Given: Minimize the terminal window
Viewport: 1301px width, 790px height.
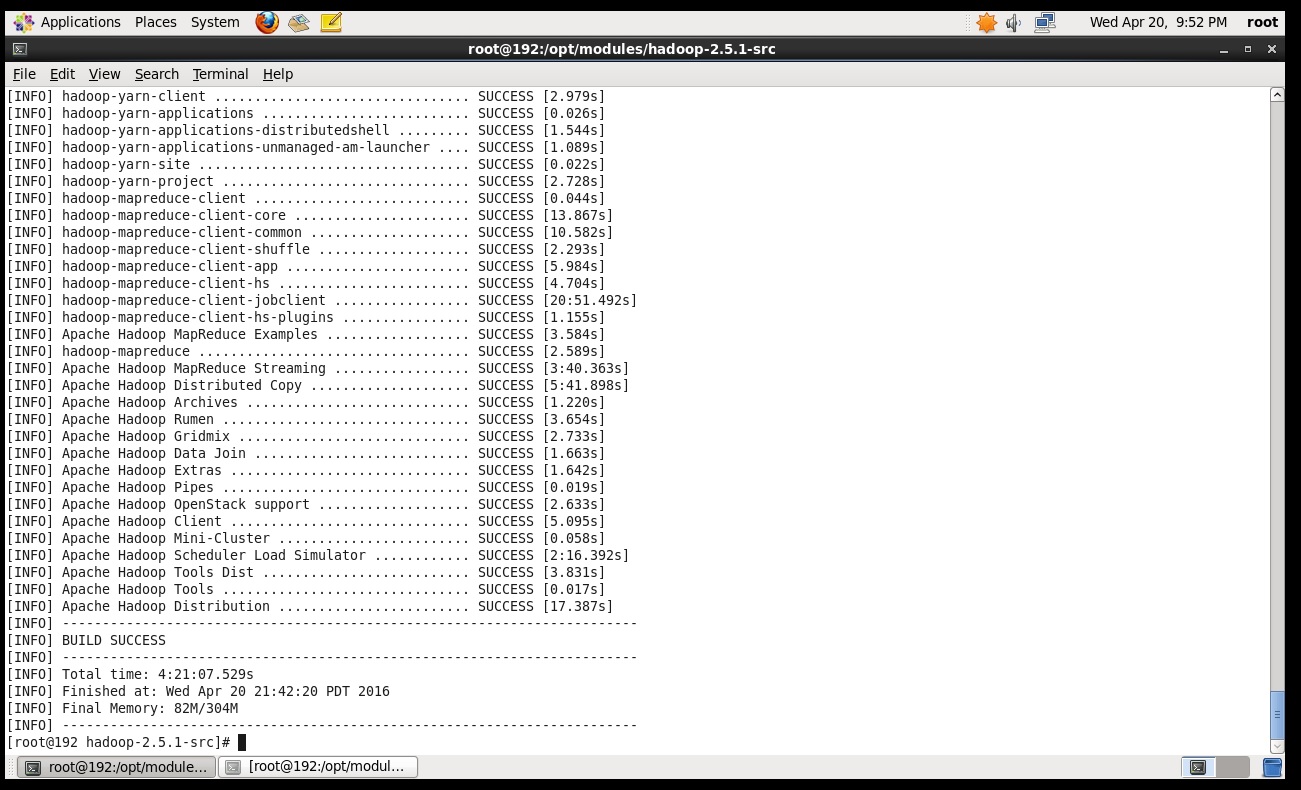Looking at the screenshot, I should 1223,49.
